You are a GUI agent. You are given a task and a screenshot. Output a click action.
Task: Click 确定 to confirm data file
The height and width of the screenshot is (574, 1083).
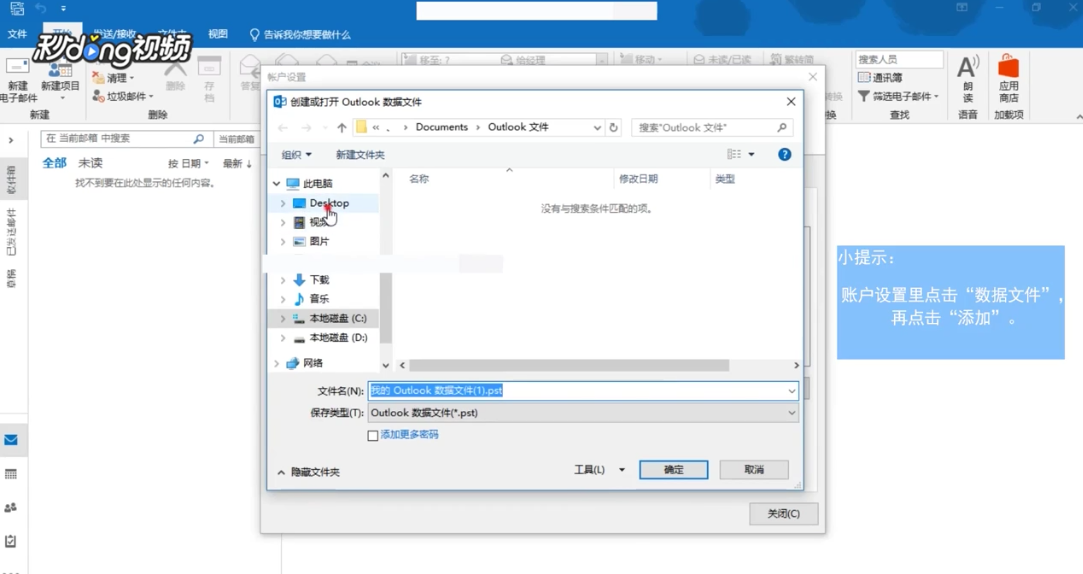(x=673, y=470)
